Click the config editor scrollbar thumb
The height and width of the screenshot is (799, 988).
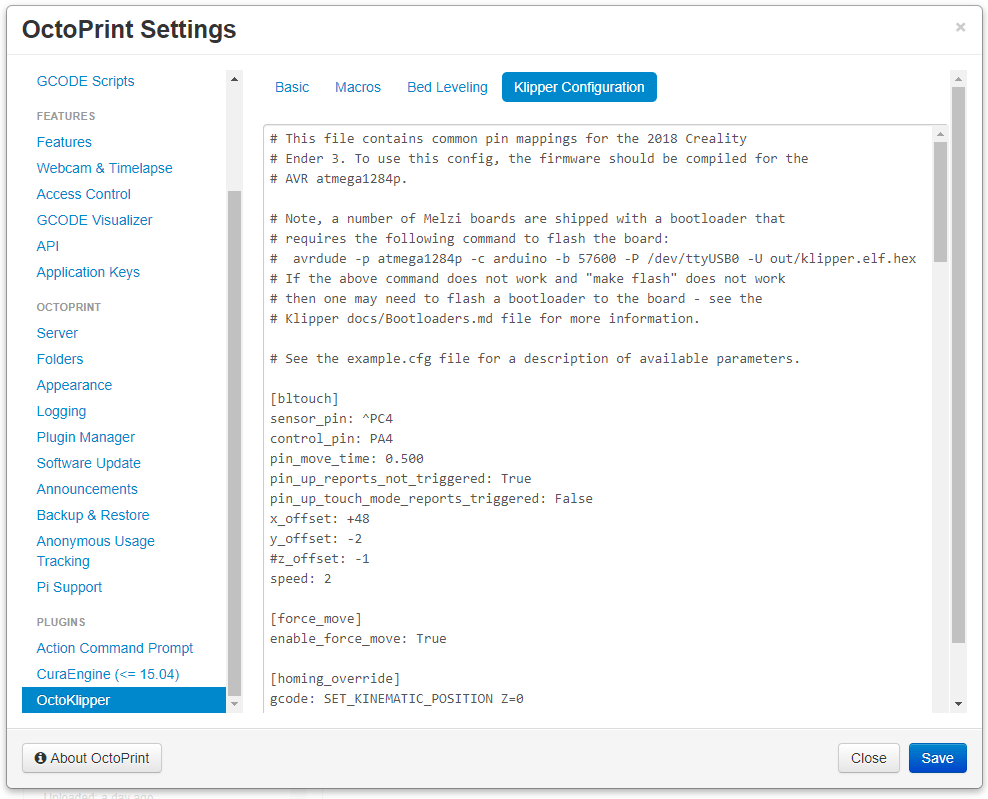(x=940, y=202)
